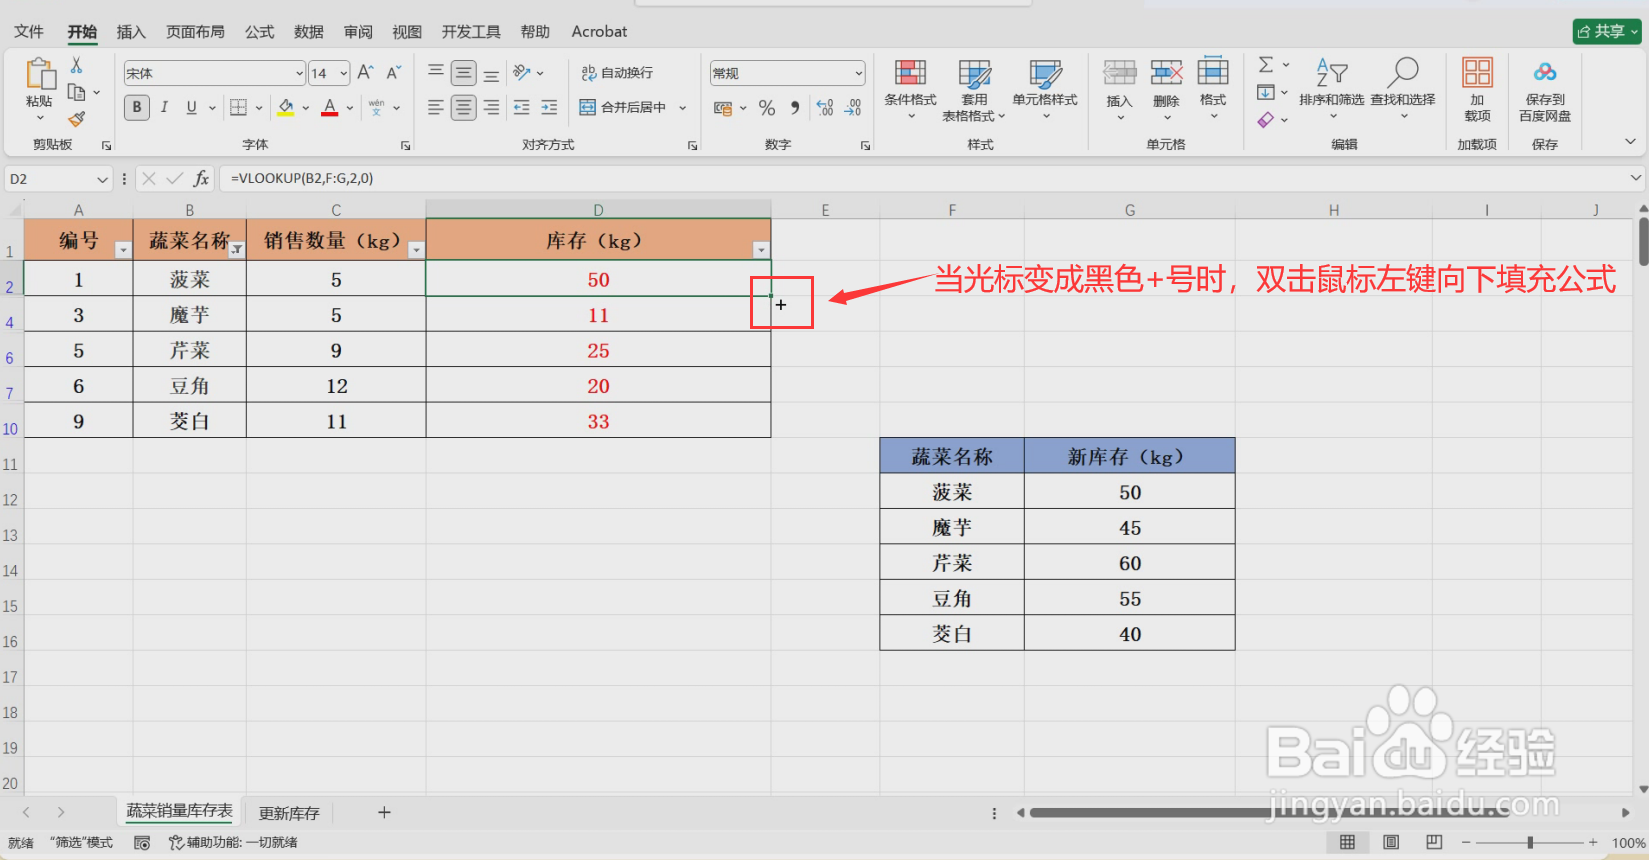
Task: Open filter dropdown for 蔬菜名称 column
Action: (x=237, y=250)
